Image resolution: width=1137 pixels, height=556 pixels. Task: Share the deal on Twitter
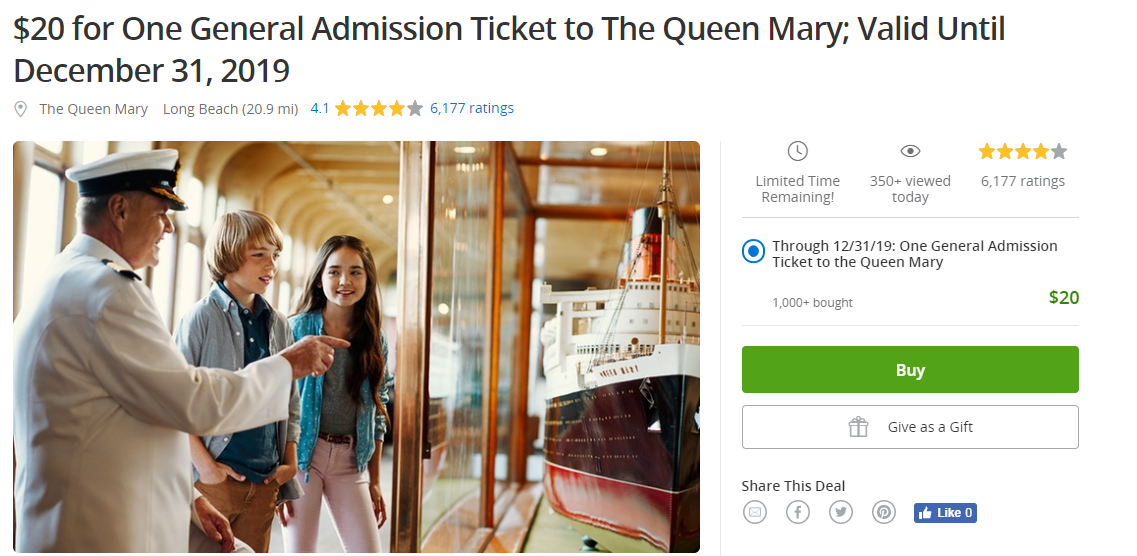point(841,512)
